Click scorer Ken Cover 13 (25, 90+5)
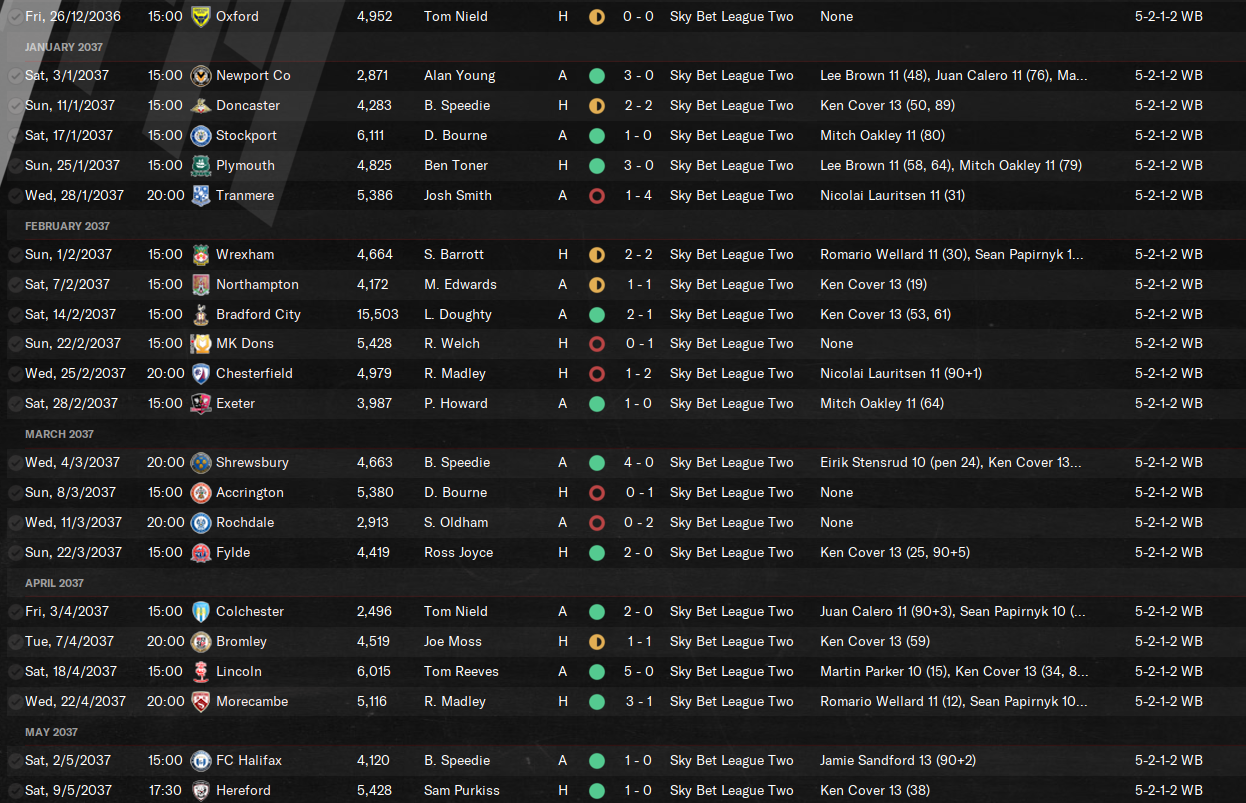The width and height of the screenshot is (1246, 803). tap(895, 553)
